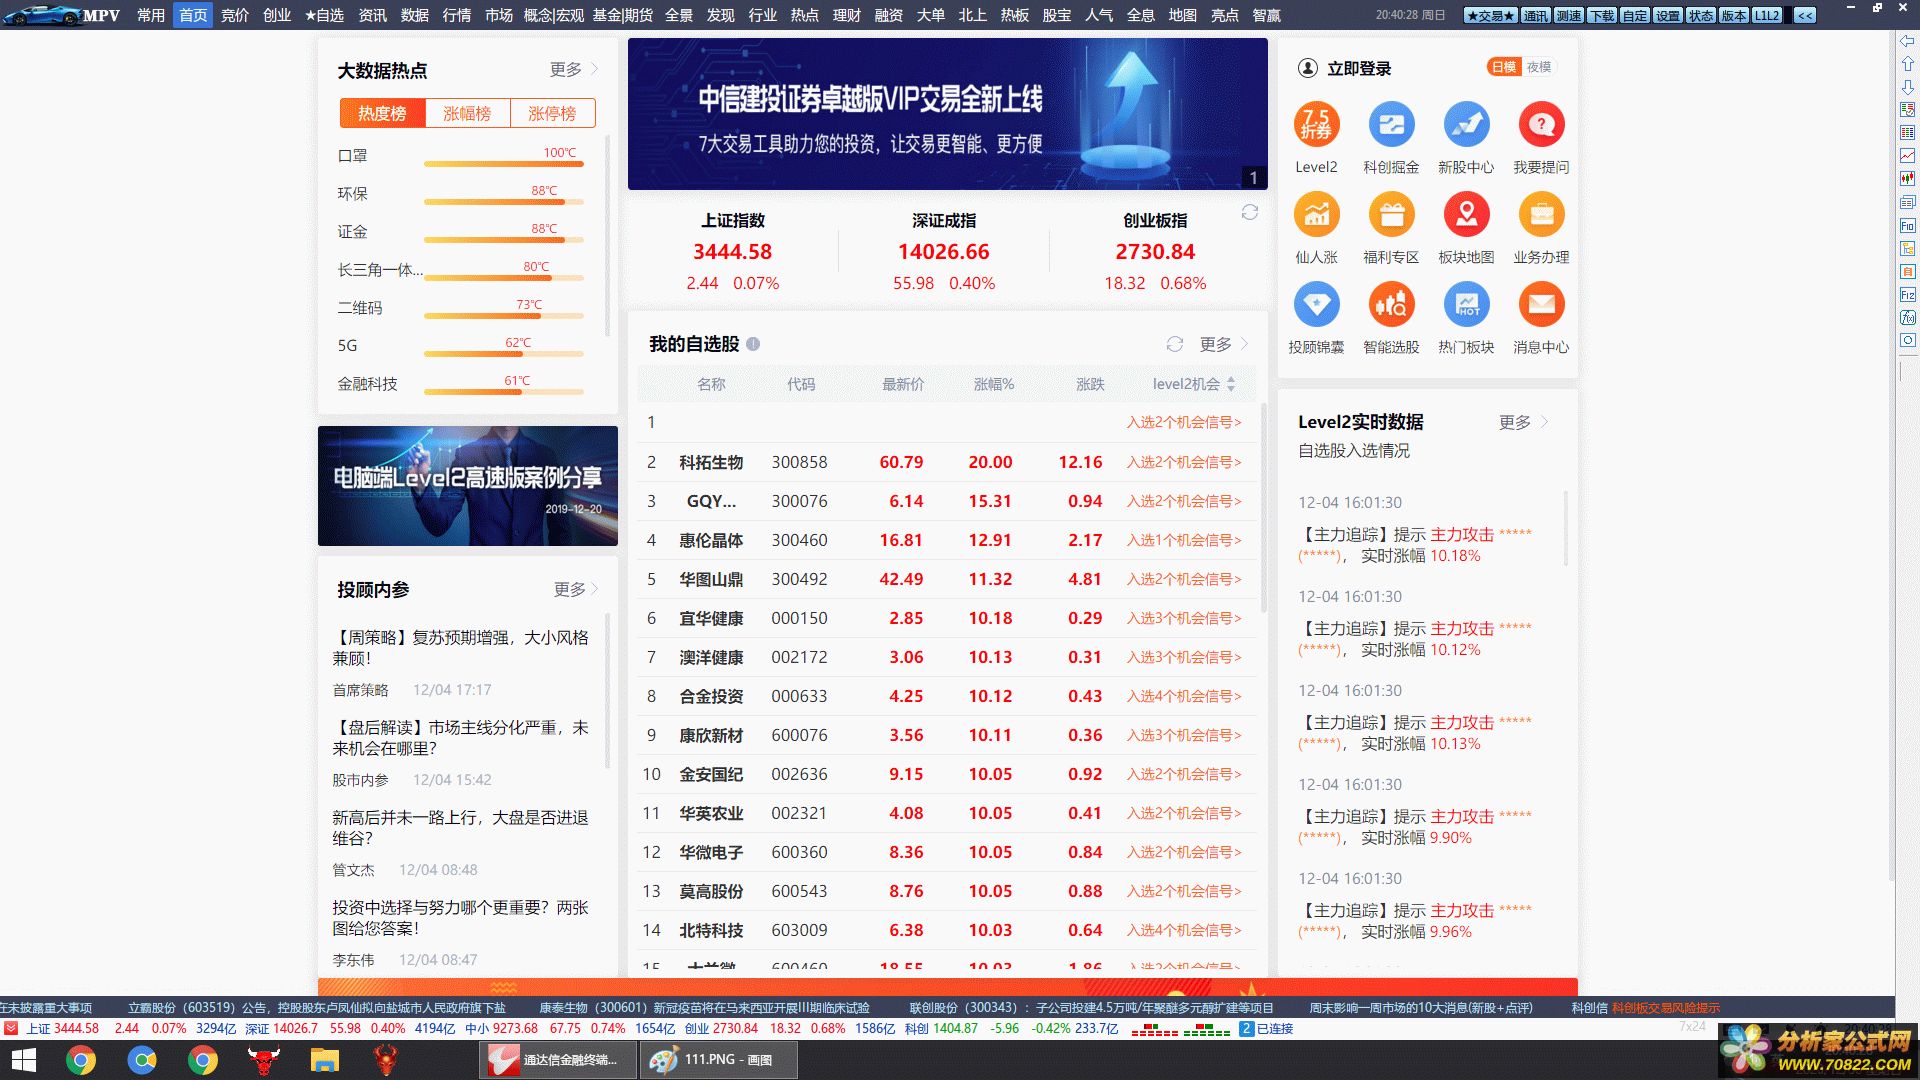The image size is (1920, 1080).
Task: Select the 涨停榜 tab
Action: (552, 113)
